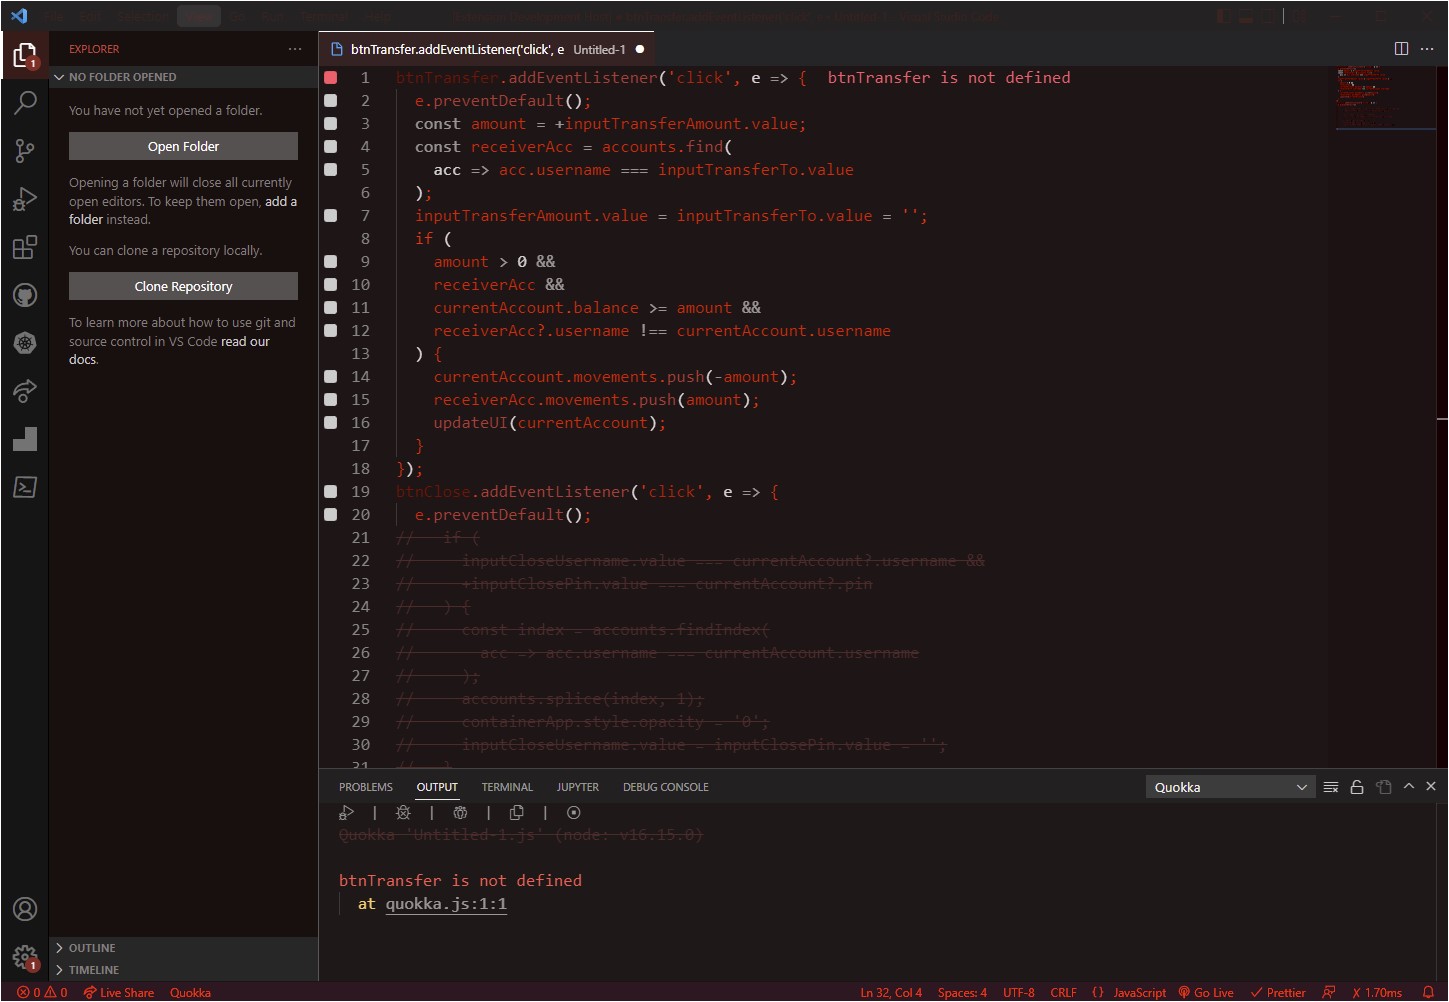Switch to the OUTPUT panel tab
Screen dimensions: 1449x1002
(437, 787)
